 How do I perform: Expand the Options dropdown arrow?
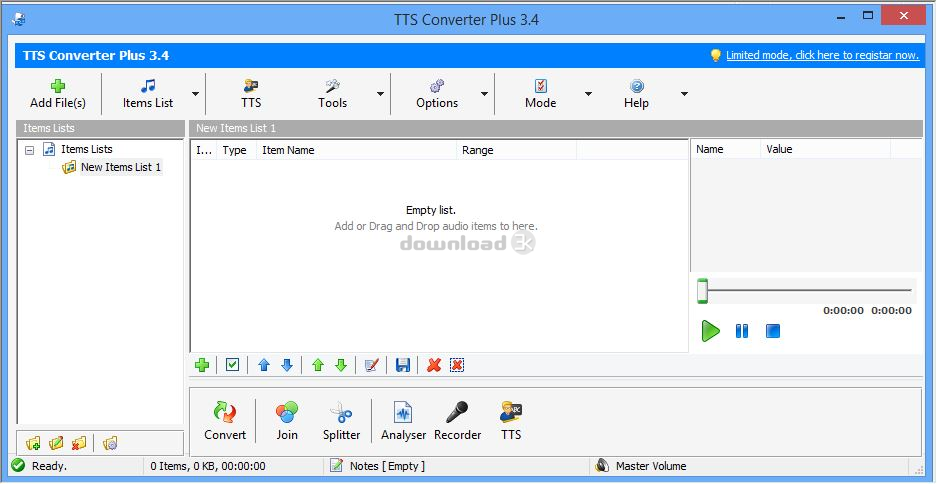(484, 94)
